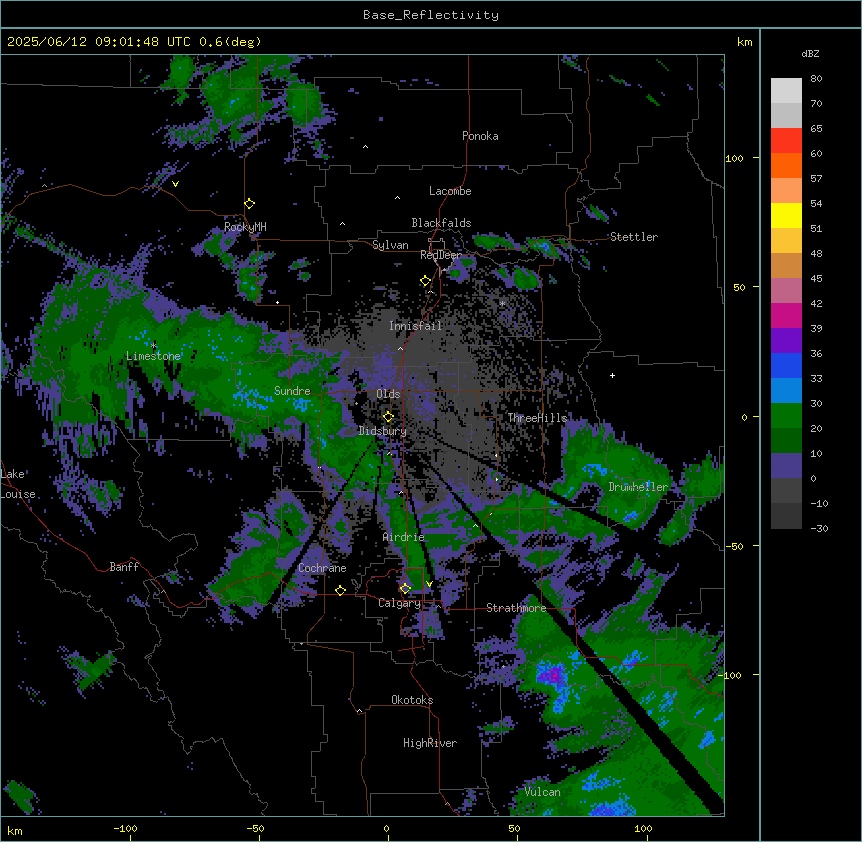Pick the magenta 39-42 dBZ color swatch
The image size is (862, 842).
[786, 315]
